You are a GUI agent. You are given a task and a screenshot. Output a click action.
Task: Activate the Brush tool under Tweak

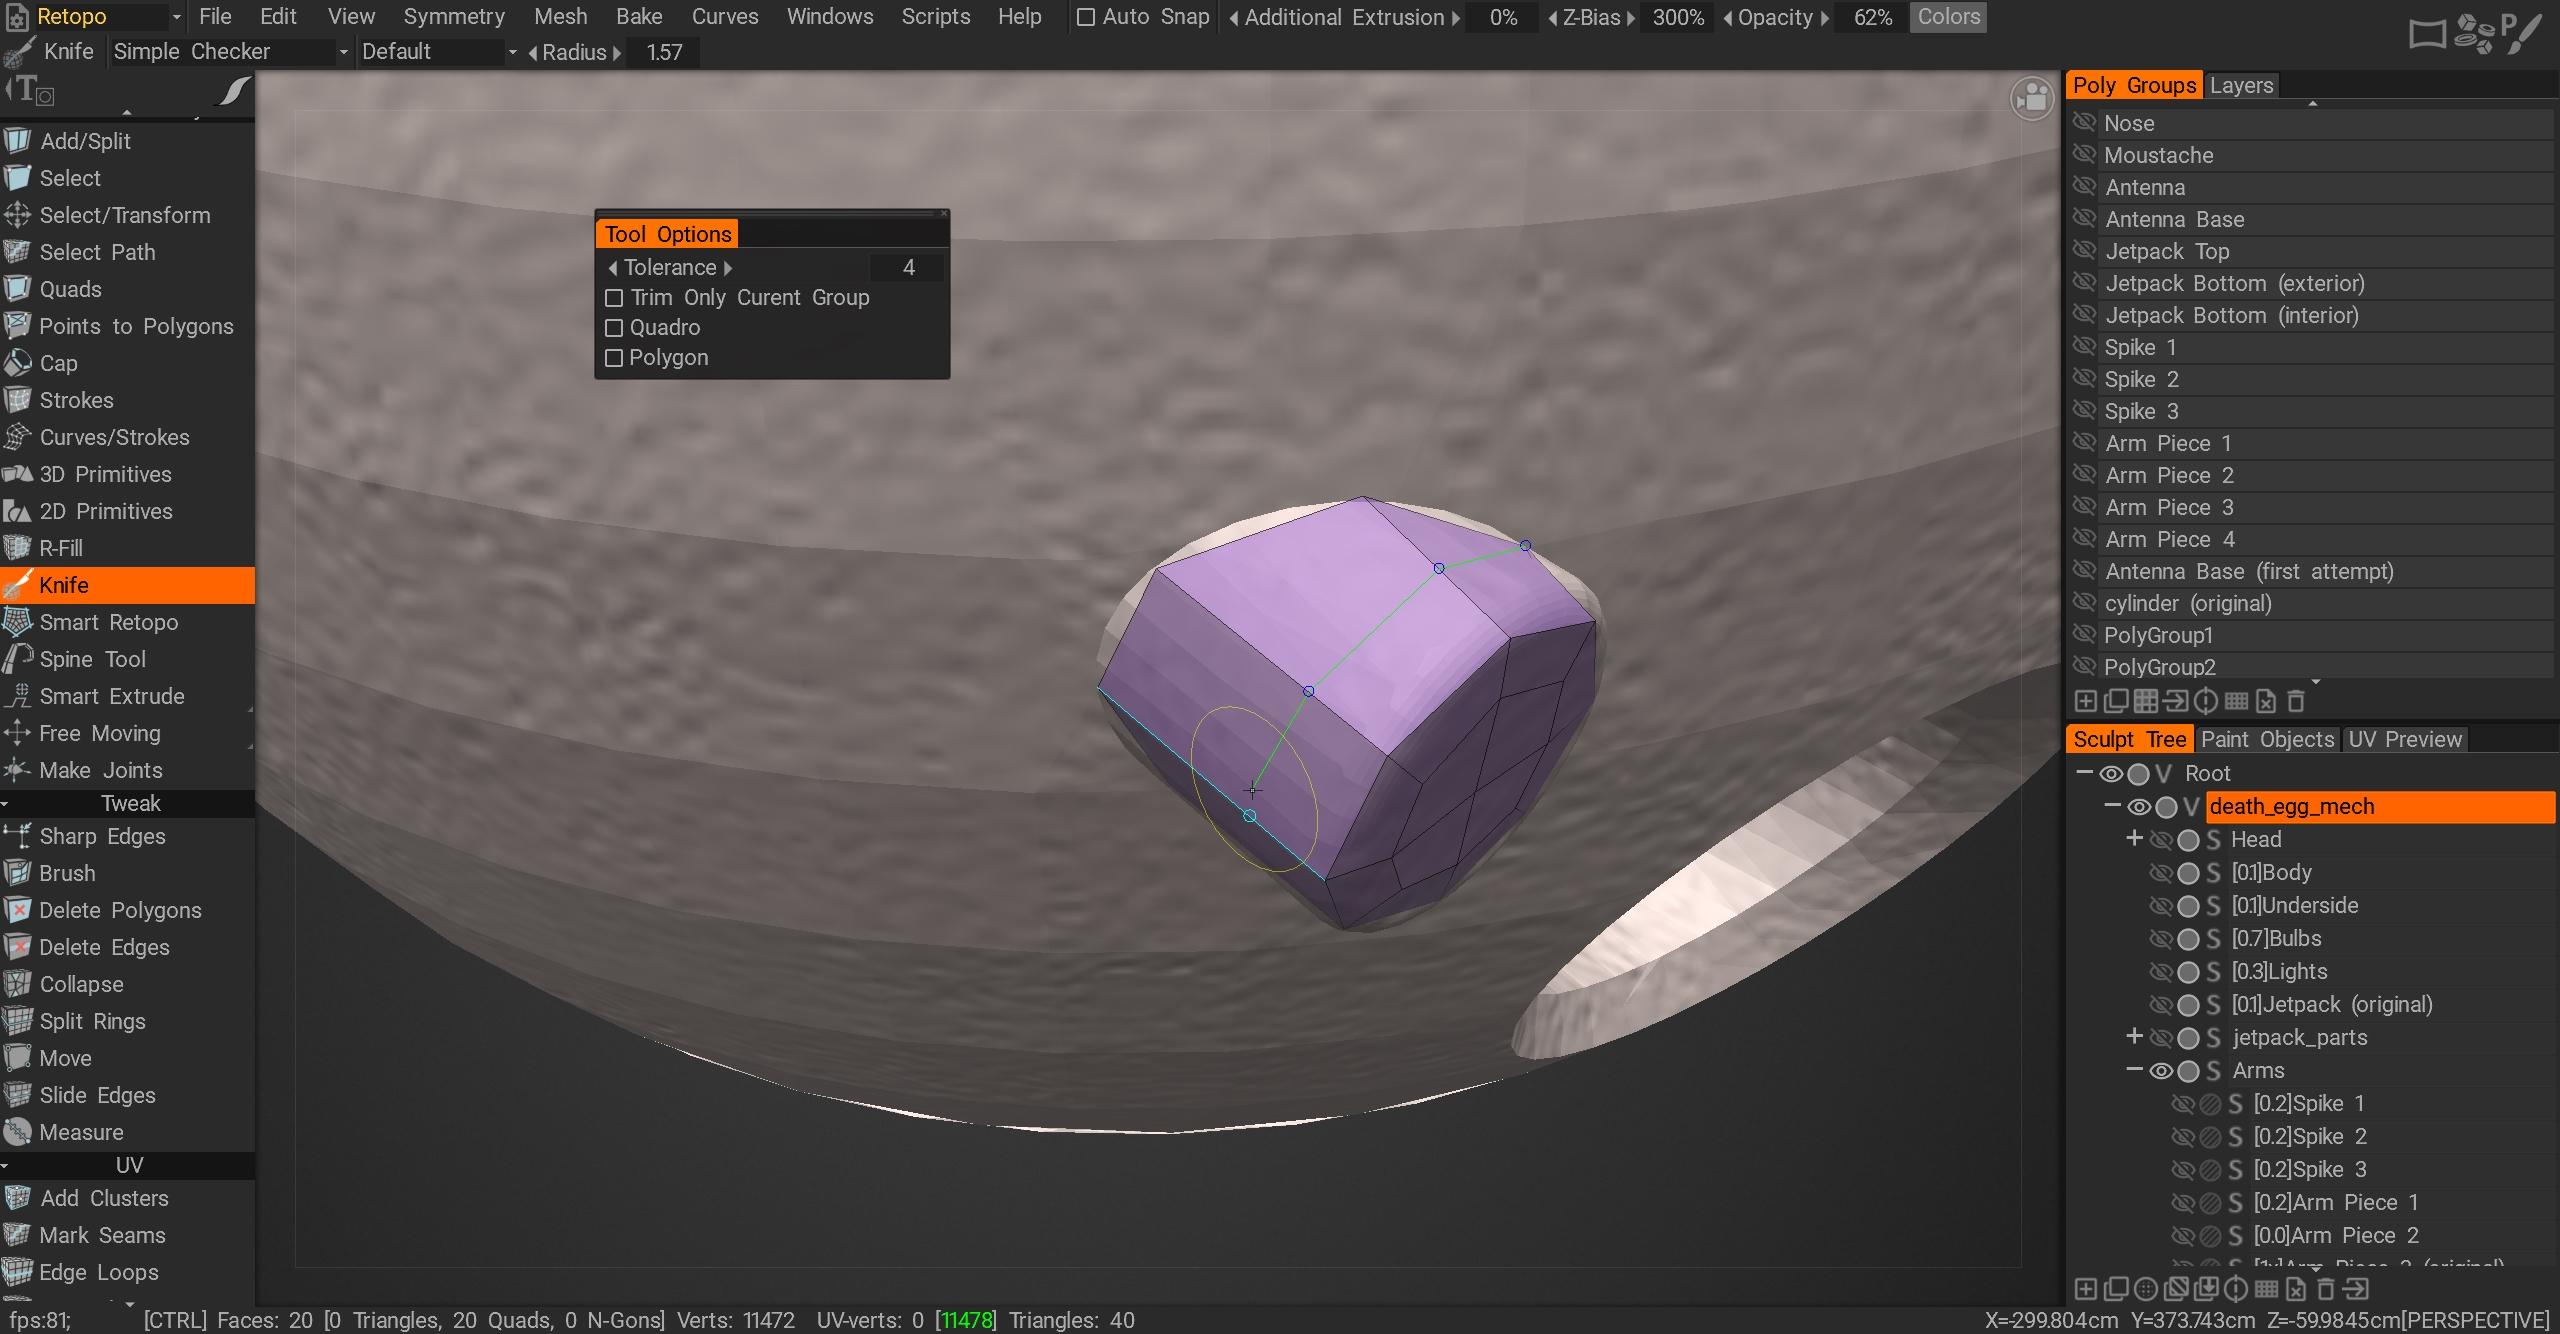pyautogui.click(x=67, y=873)
